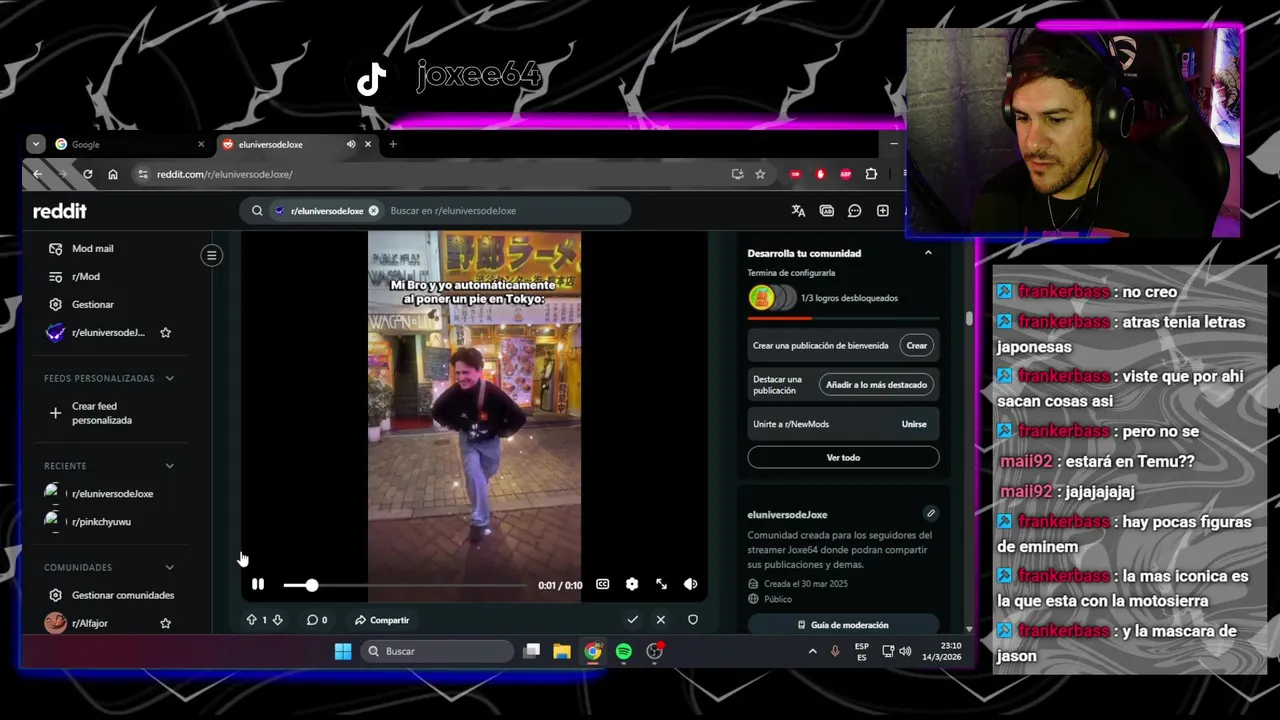Image resolution: width=1280 pixels, height=720 pixels.
Task: Click the taskbar Buscar search box
Action: coord(437,651)
